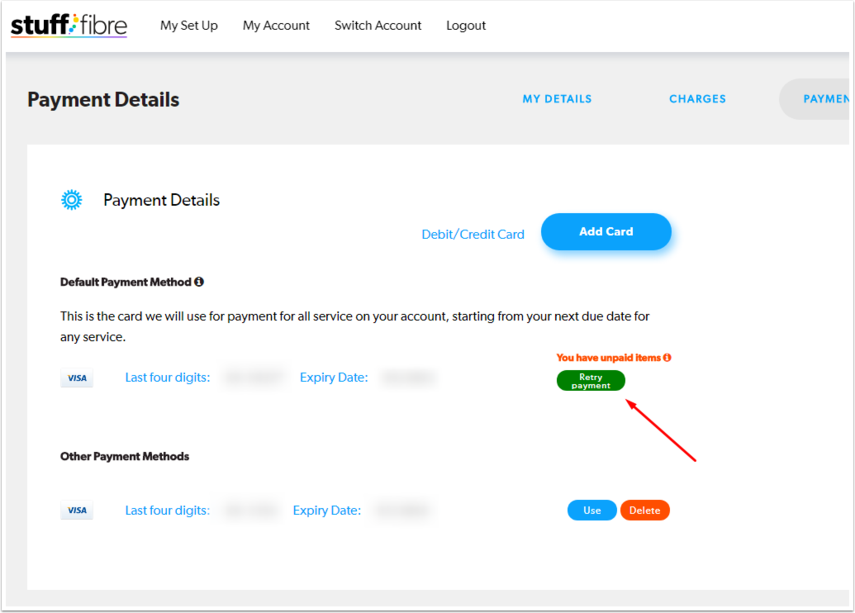Open the Debit/Credit Card link
The image size is (855, 613).
coord(472,234)
